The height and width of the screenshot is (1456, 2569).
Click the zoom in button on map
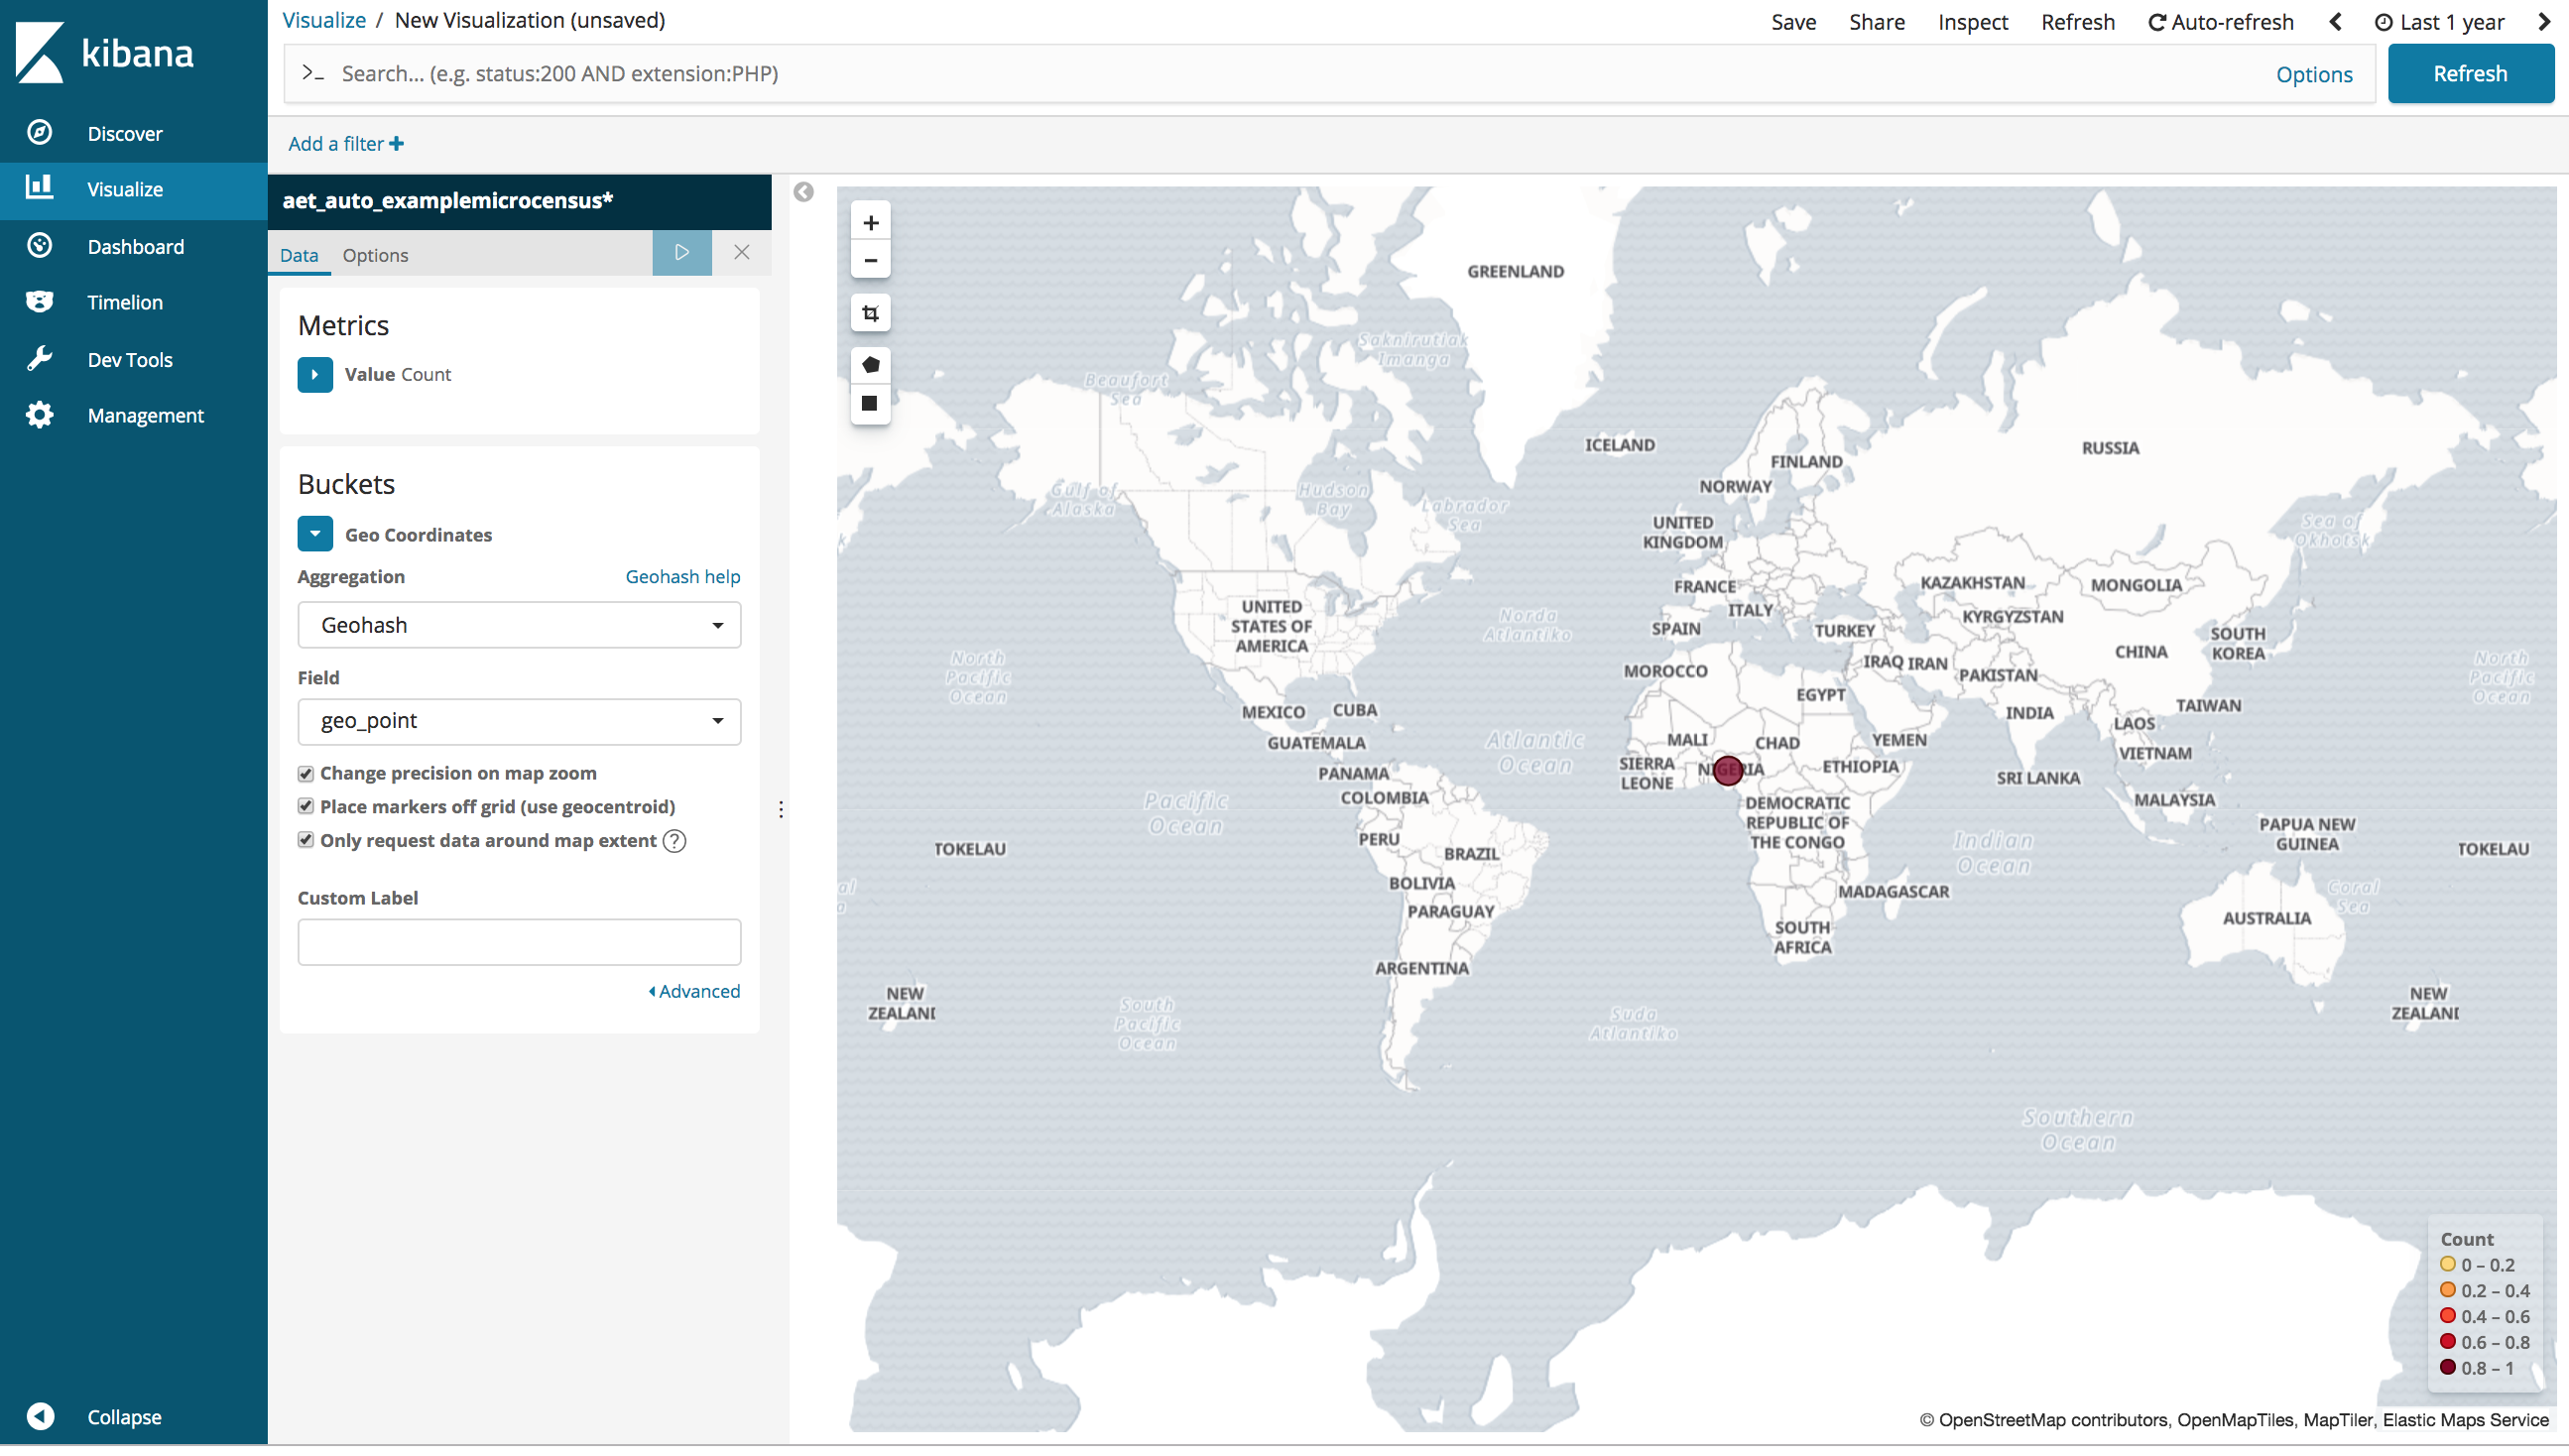[870, 220]
